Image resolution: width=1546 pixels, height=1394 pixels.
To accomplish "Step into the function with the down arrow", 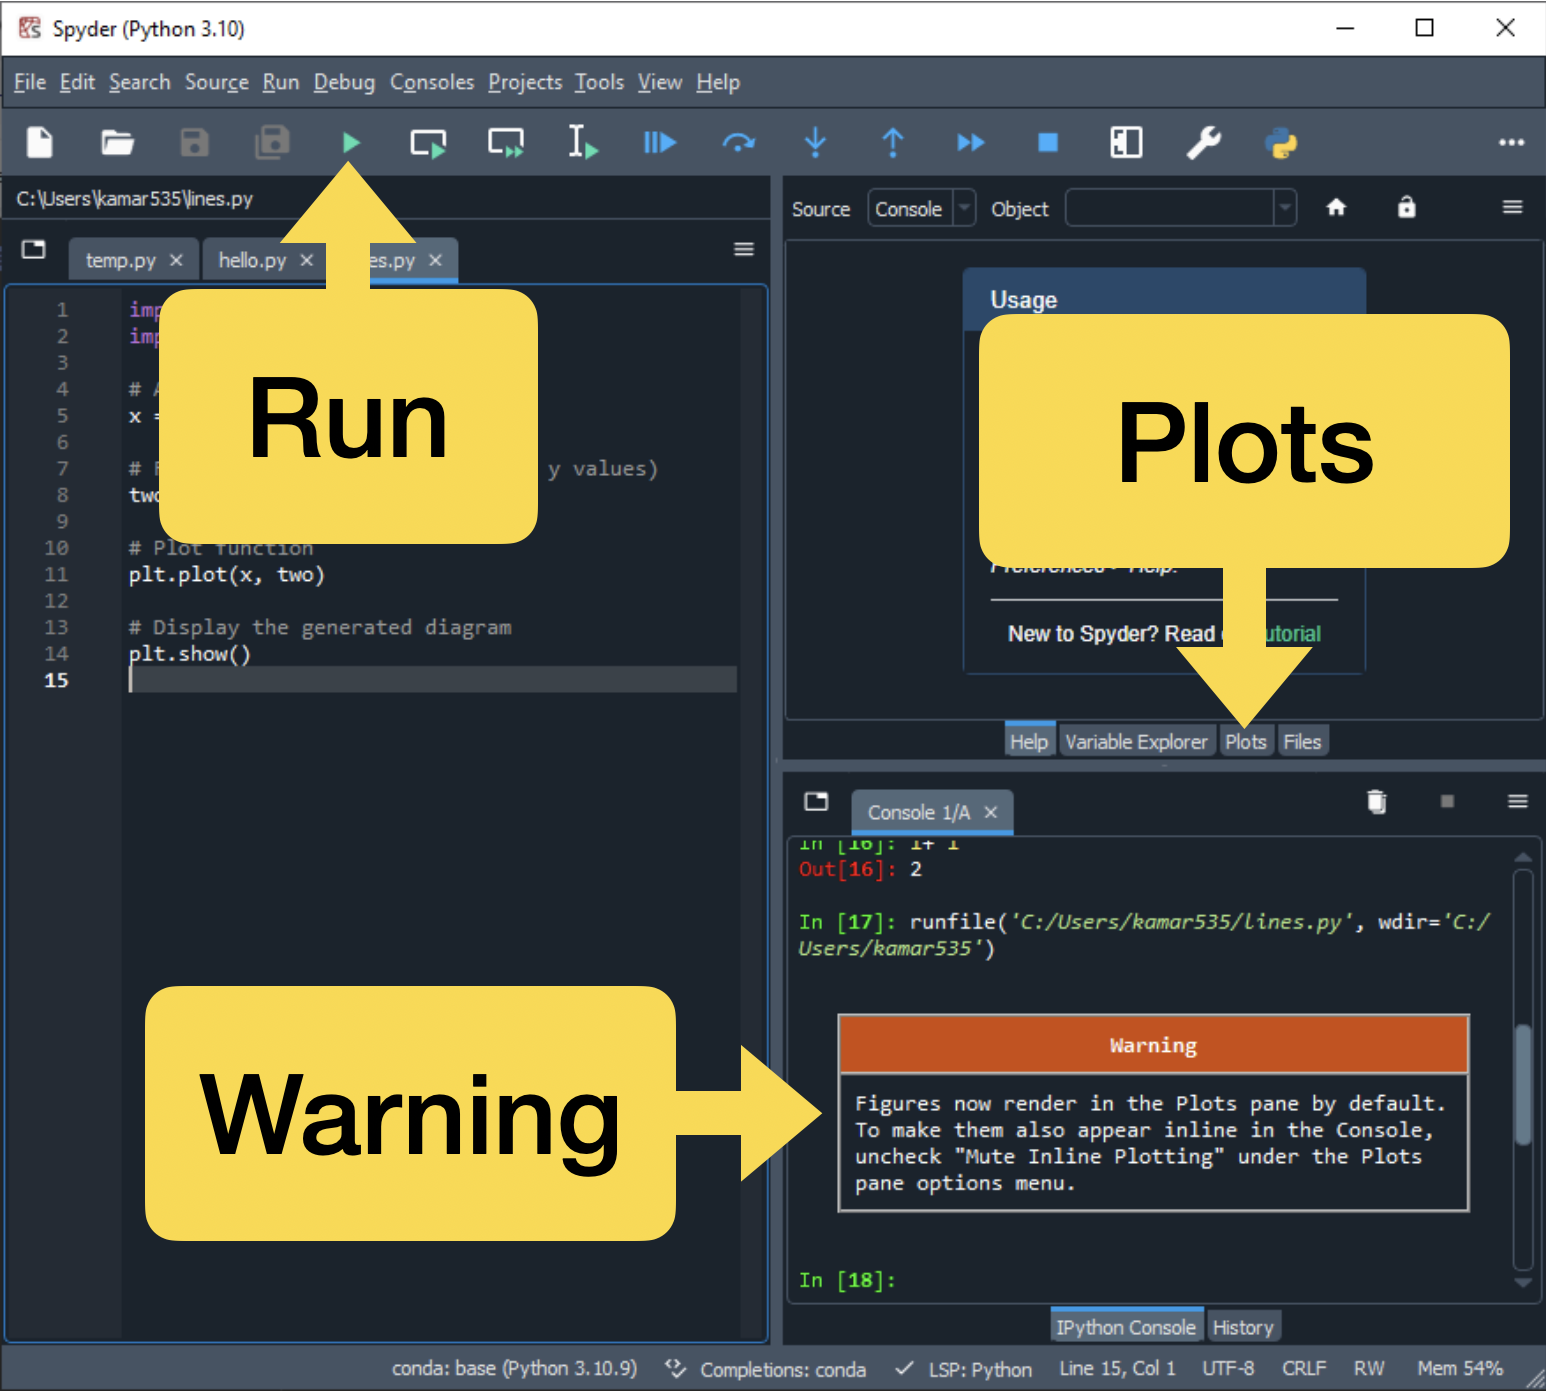I will [815, 143].
